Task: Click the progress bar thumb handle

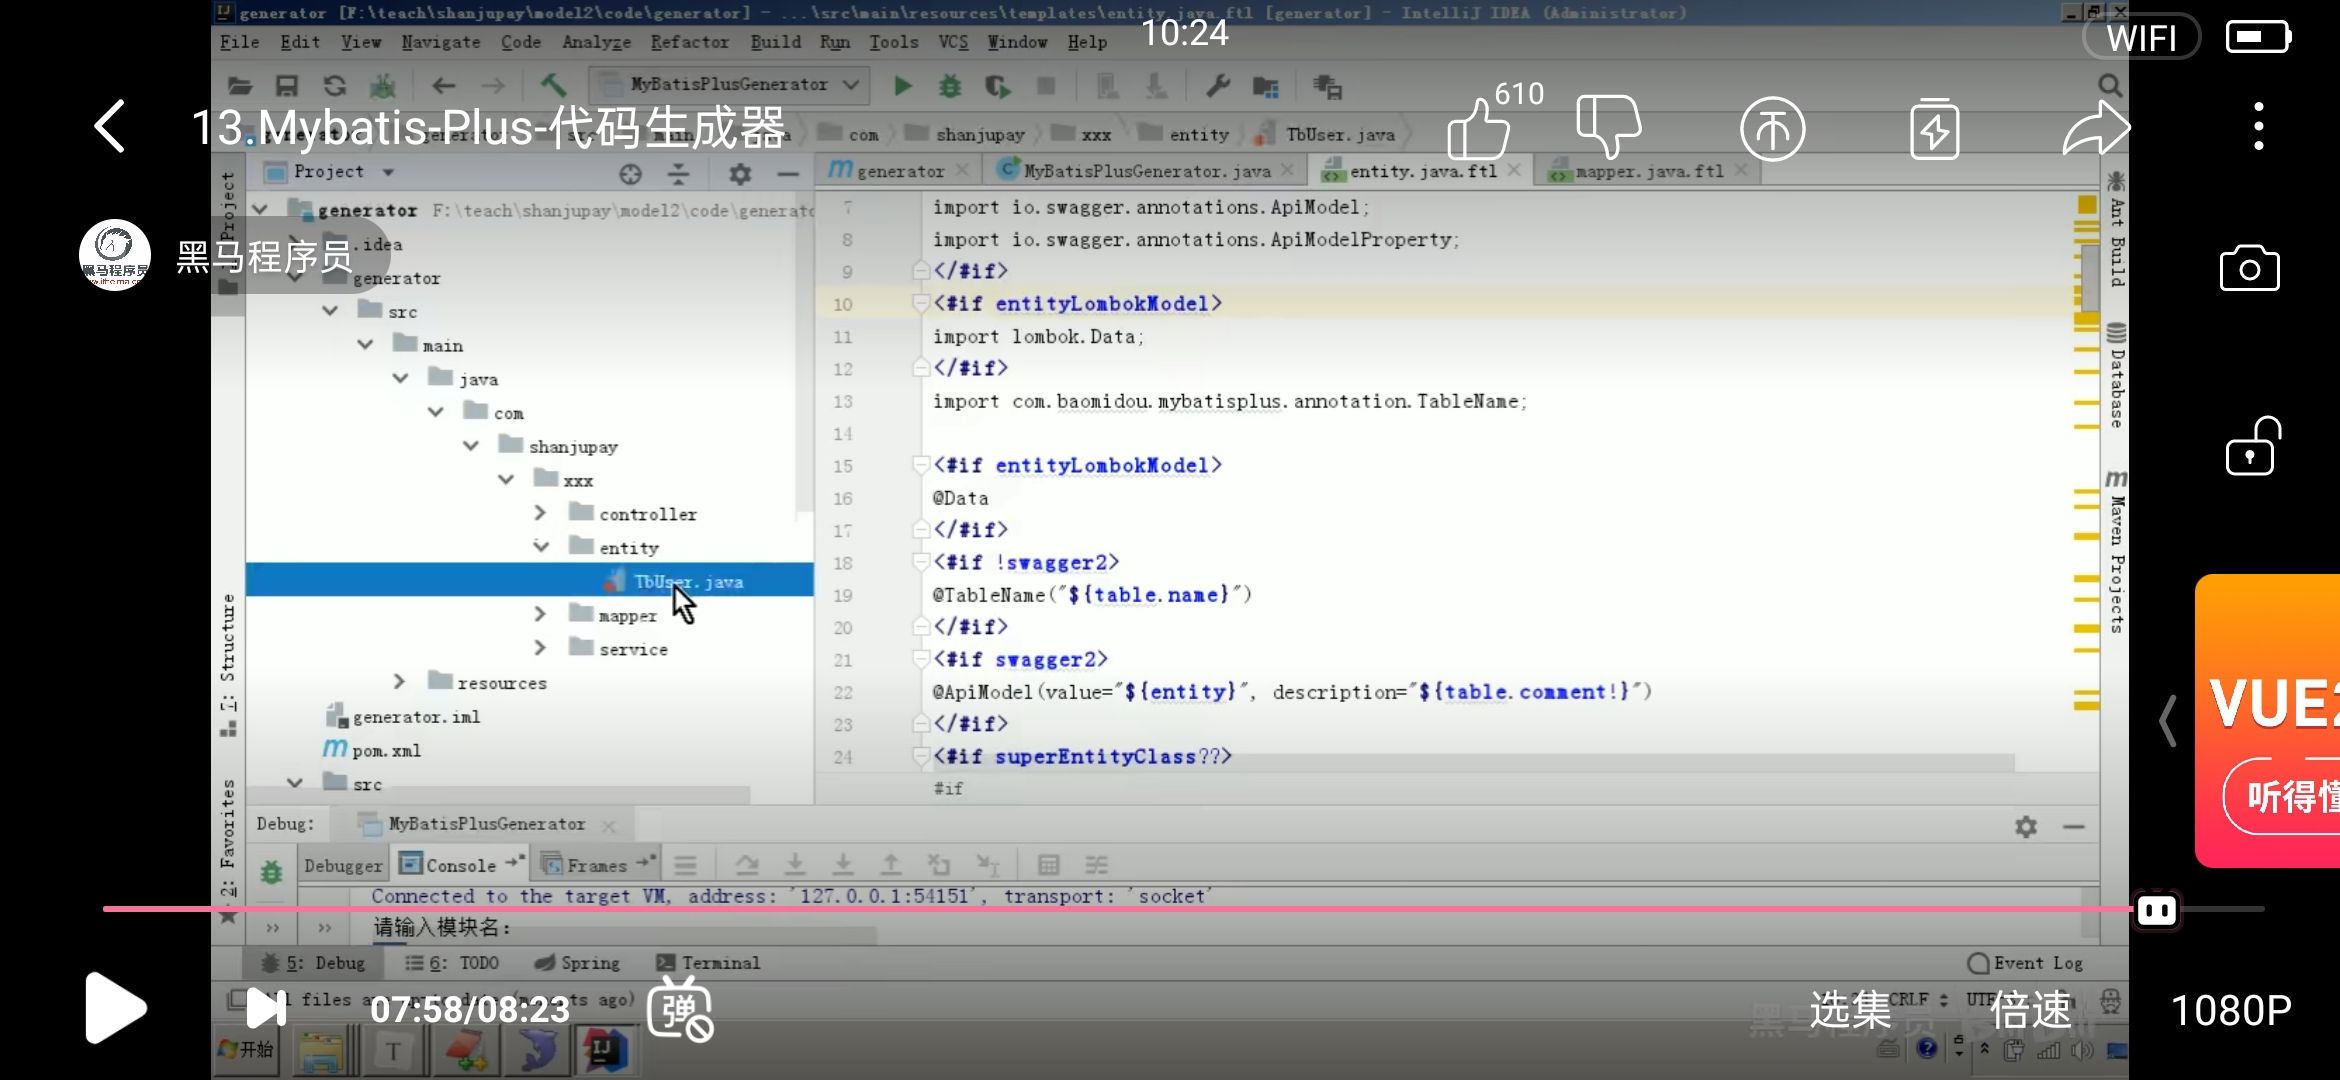Action: pyautogui.click(x=2157, y=910)
